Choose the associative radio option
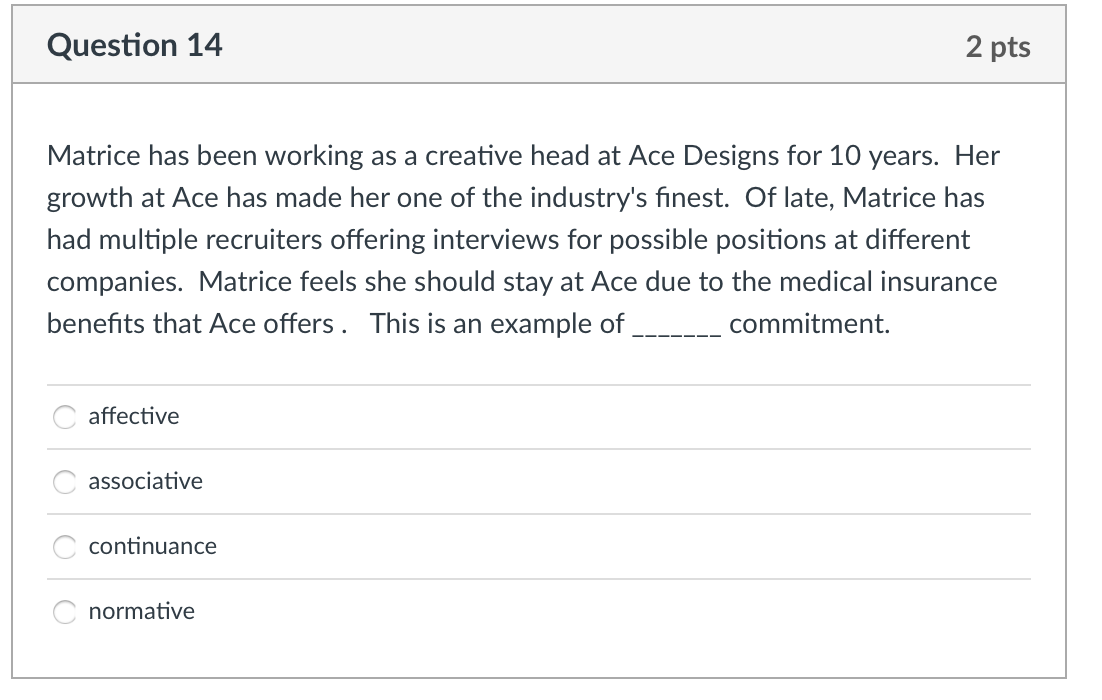Viewport: 1102px width, 700px height. [65, 482]
